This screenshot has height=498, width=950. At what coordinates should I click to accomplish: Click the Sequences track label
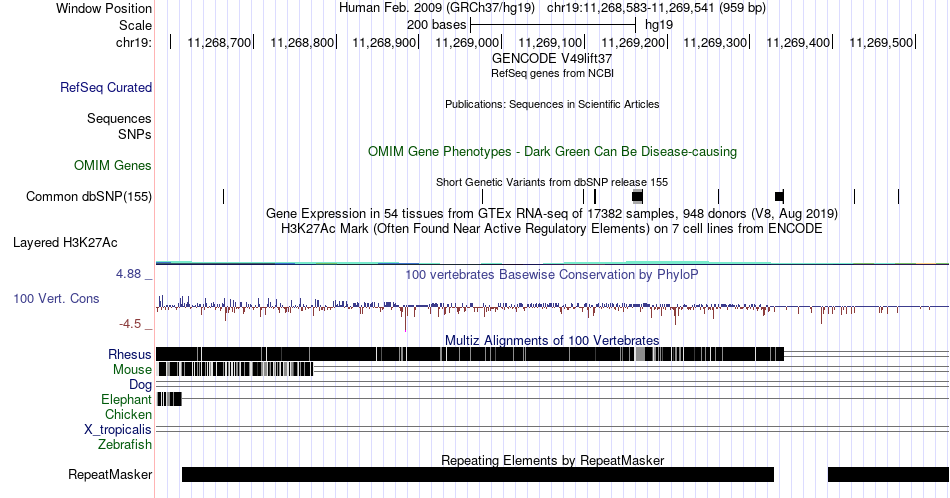119,118
